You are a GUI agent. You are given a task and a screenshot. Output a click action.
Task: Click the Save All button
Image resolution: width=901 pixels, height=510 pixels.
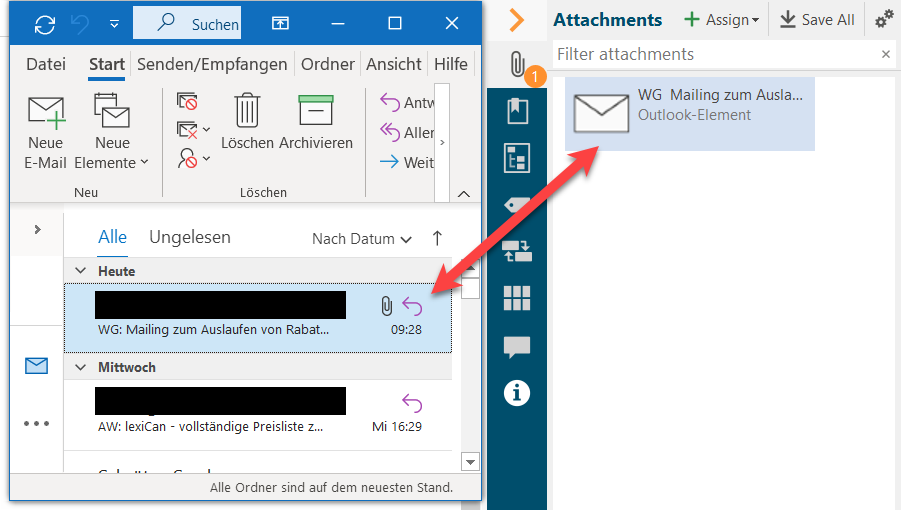click(x=817, y=20)
